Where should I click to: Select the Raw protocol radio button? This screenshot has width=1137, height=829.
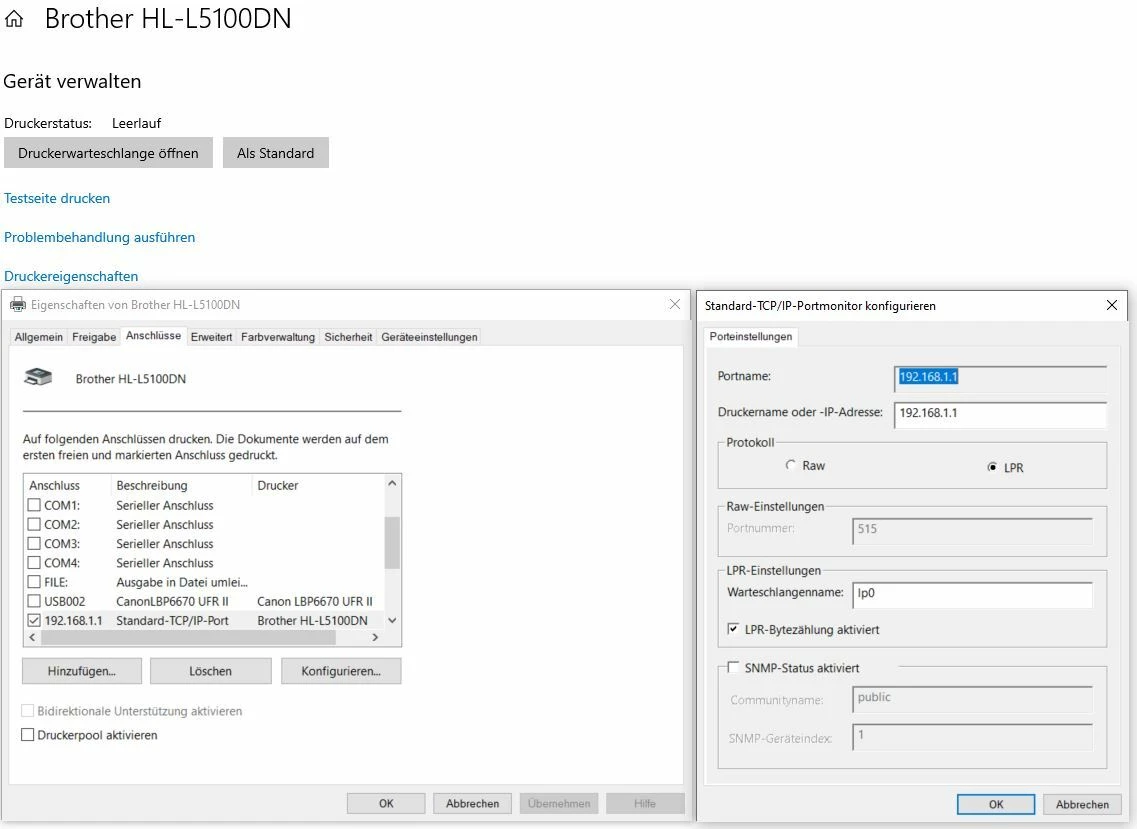point(790,465)
